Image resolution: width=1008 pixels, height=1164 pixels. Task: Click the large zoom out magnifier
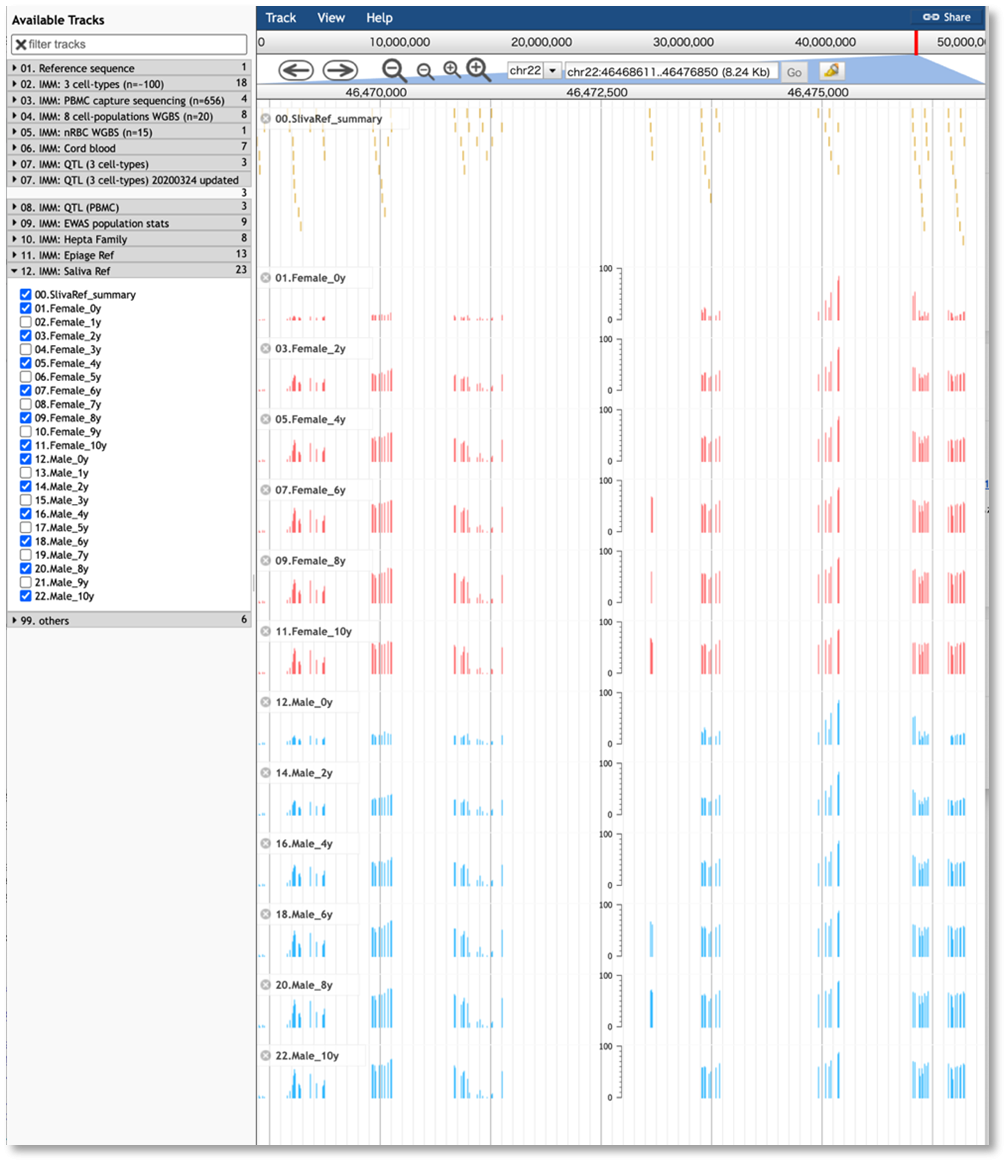394,70
